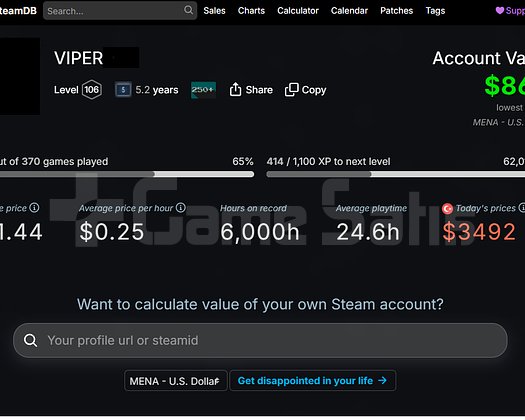This screenshot has width=525, height=420.
Task: Click the 250+ games badge
Action: (x=203, y=90)
